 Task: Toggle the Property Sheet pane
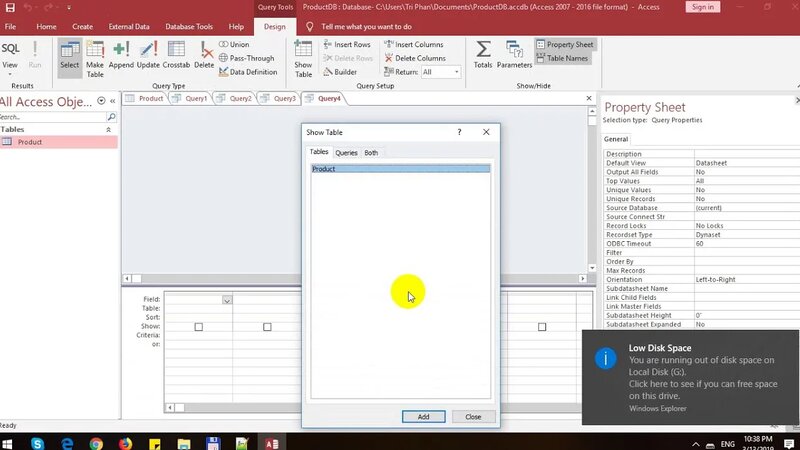click(x=565, y=44)
